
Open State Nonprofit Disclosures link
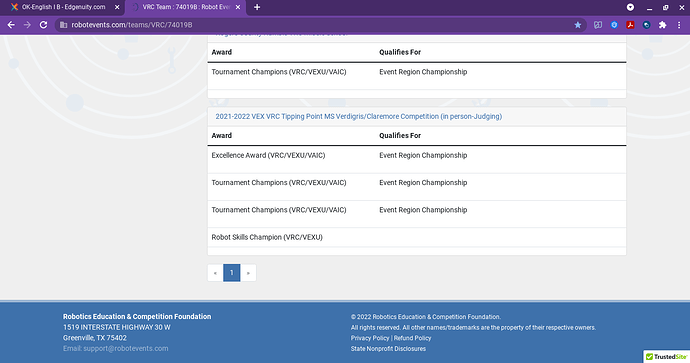(x=388, y=348)
